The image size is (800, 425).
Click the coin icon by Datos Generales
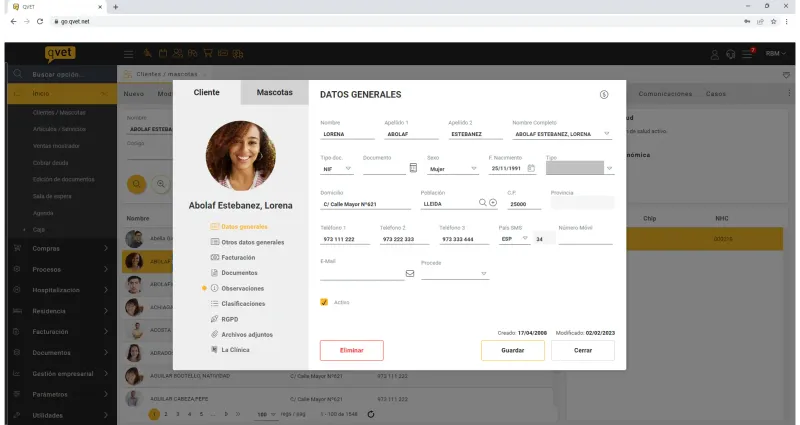(x=604, y=94)
